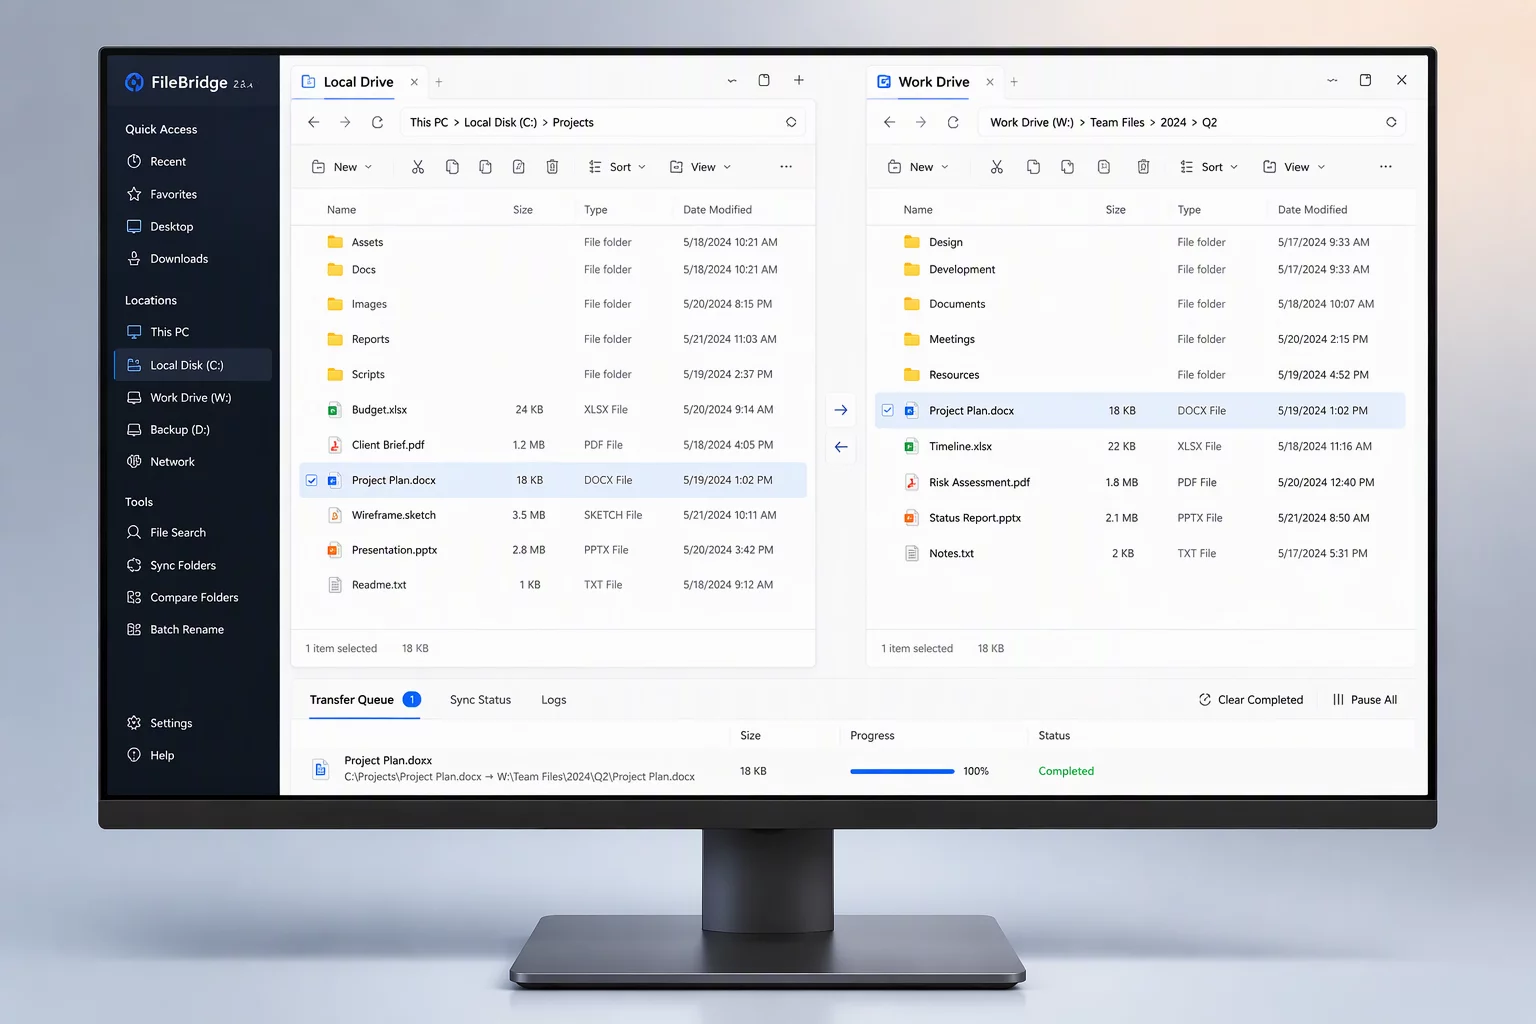The image size is (1536, 1024).
Task: Transfer selection to the left pane with arrow
Action: [x=841, y=447]
